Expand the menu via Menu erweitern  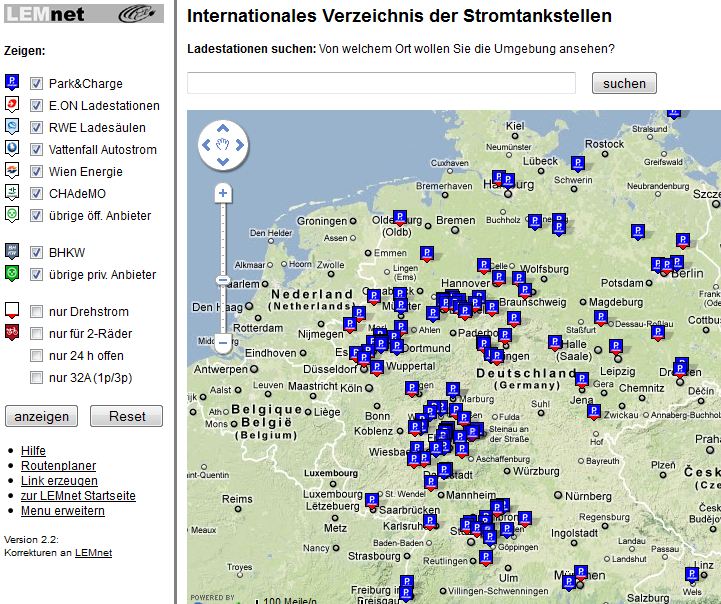[x=62, y=510]
